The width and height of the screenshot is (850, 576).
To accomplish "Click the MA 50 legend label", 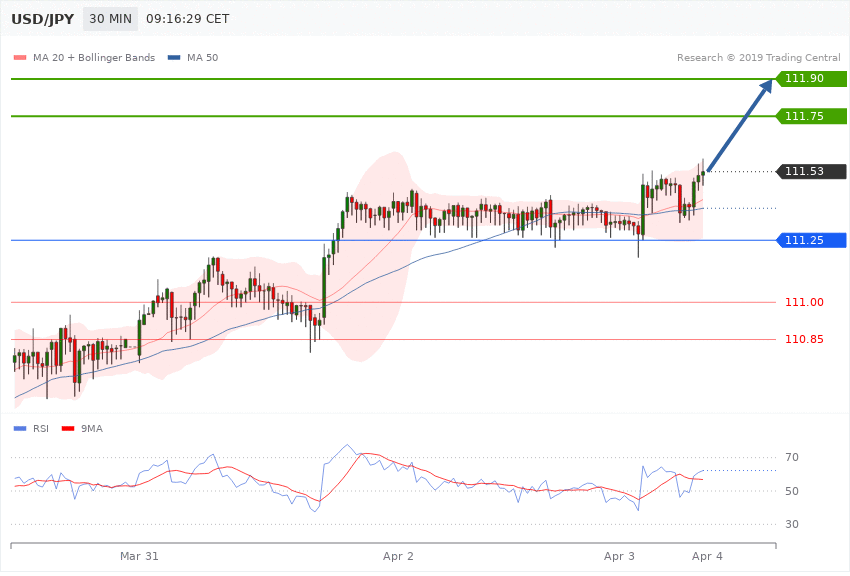I will 202,57.
